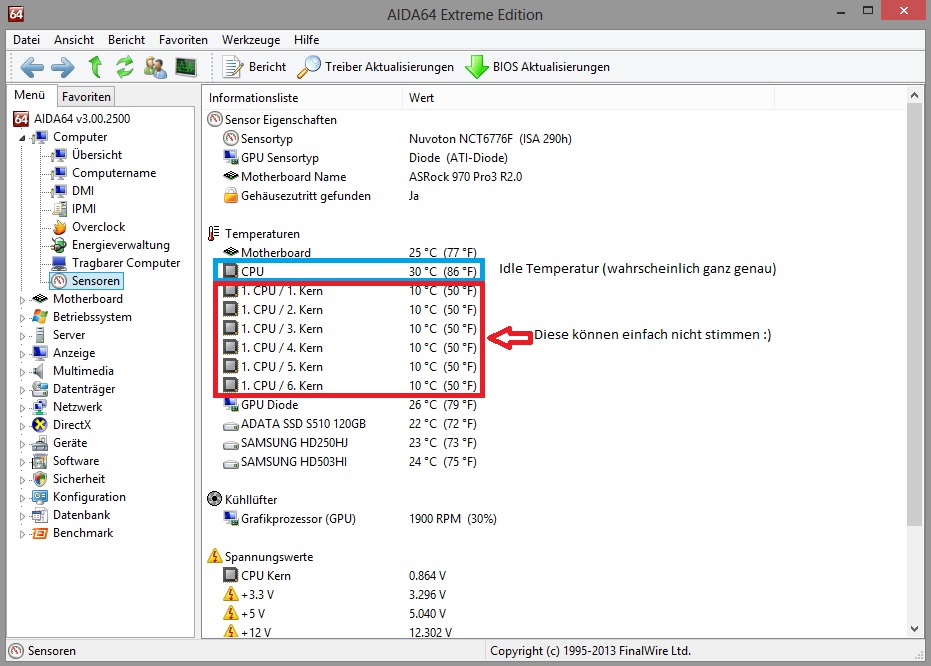
Task: Expand the Software tree node
Action: tap(23, 462)
